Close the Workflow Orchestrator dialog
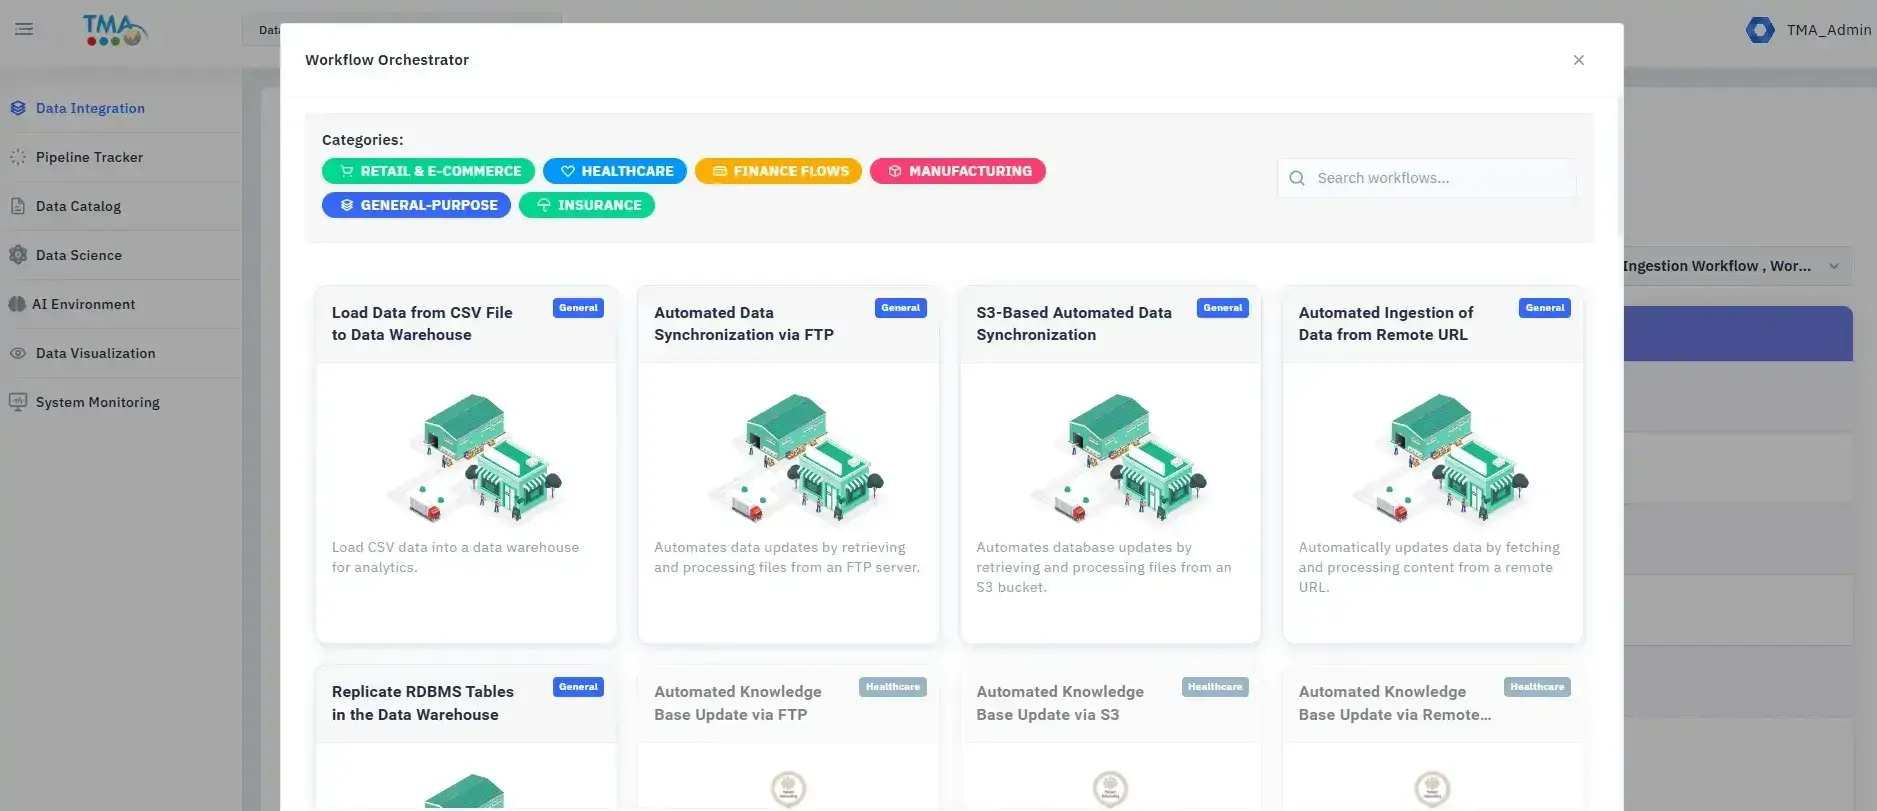The height and width of the screenshot is (811, 1877). click(1578, 60)
